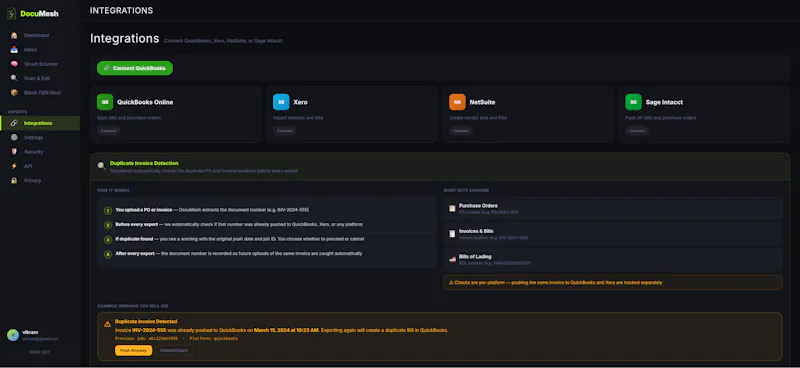Go to Inbox in sidebar

[40, 50]
